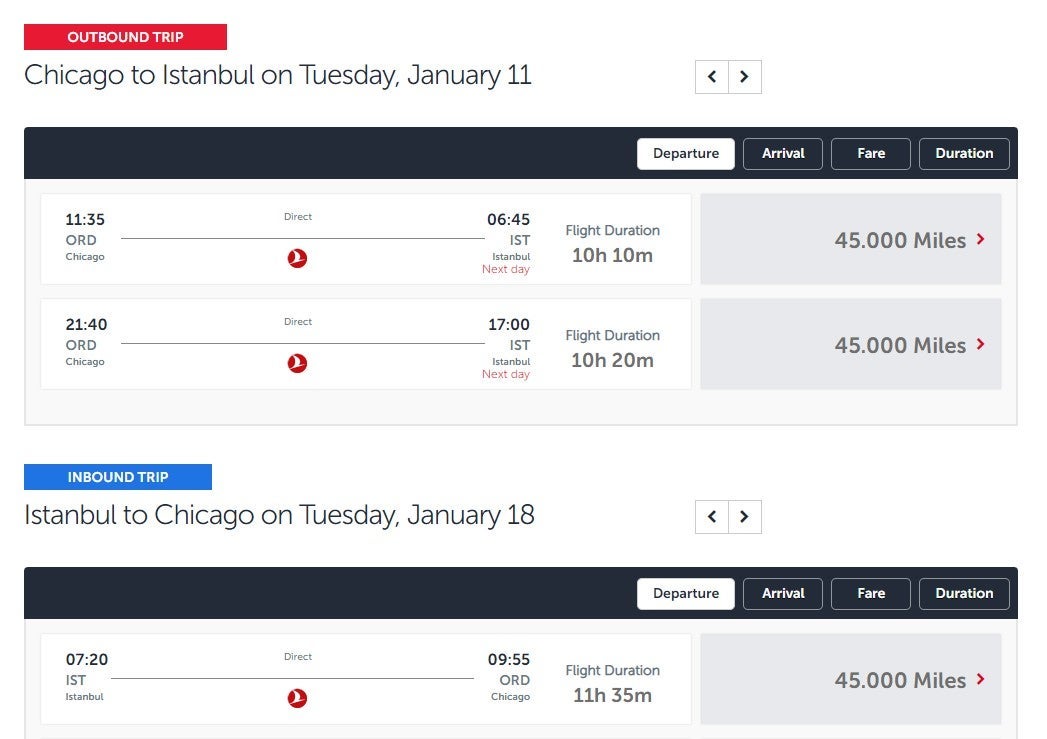The image size is (1047, 739).
Task: Expand 45.000 Miles fare for 11:35 flight
Action: tap(851, 240)
